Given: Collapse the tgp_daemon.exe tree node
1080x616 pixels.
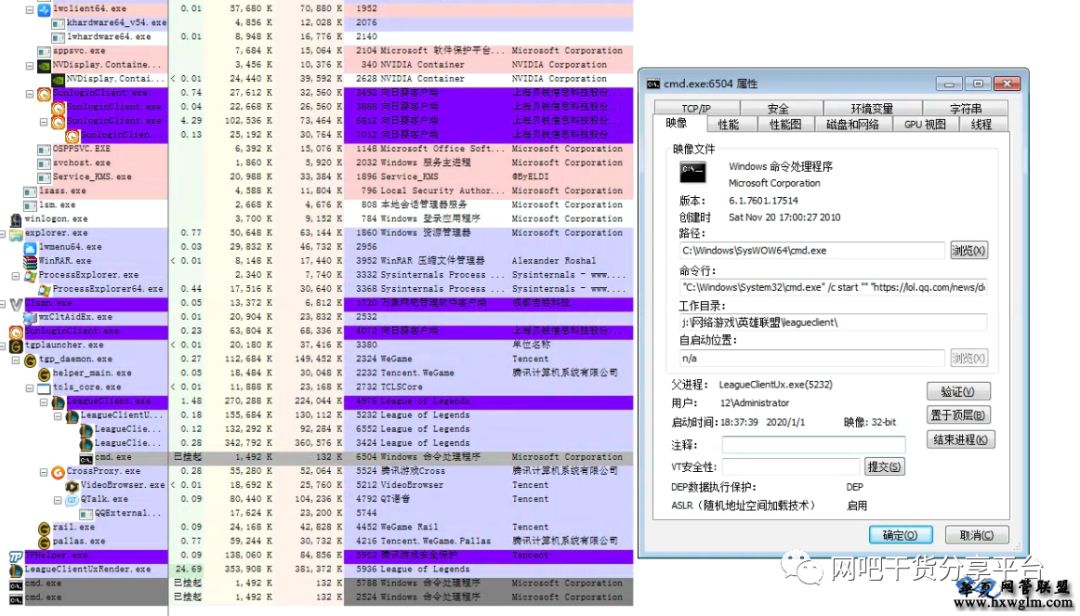Looking at the screenshot, I should 16,360.
